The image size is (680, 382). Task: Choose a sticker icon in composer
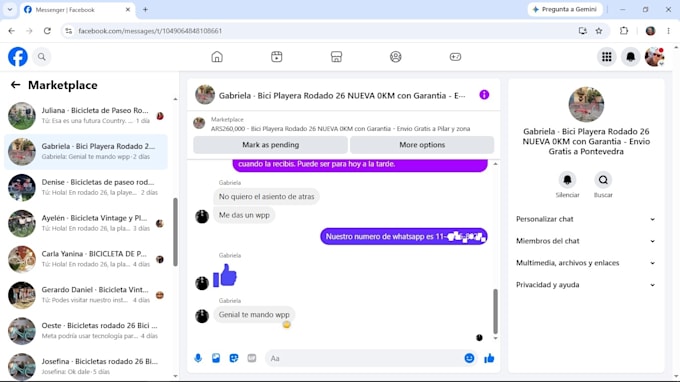[234, 358]
